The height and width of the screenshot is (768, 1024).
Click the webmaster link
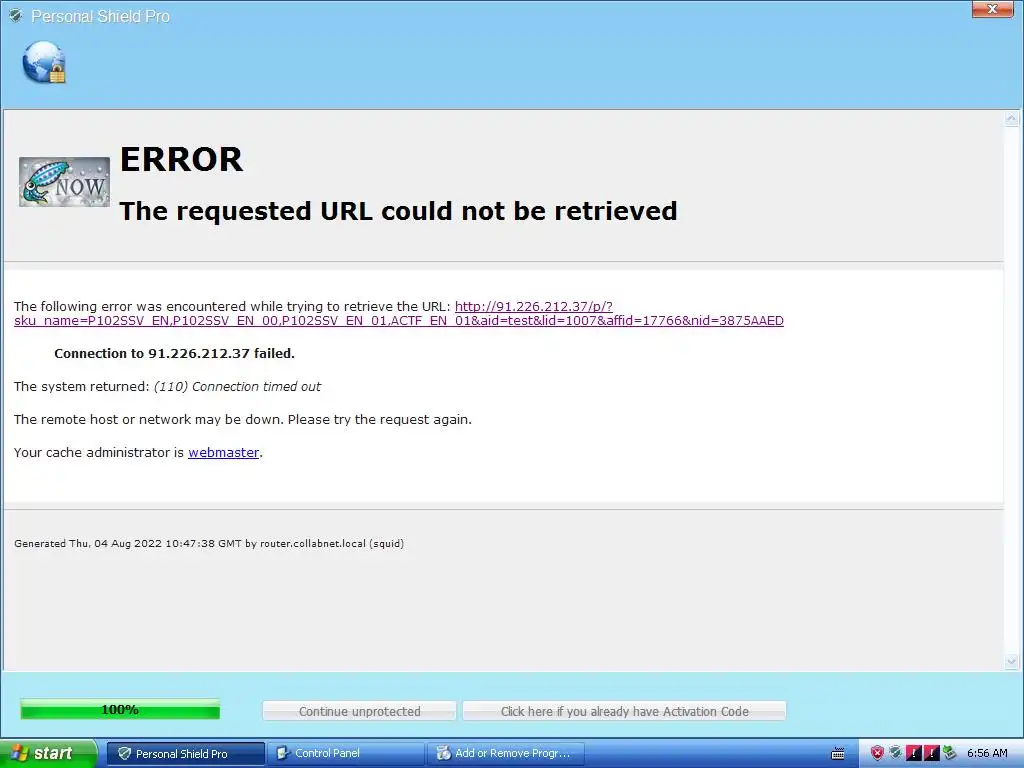tap(223, 452)
